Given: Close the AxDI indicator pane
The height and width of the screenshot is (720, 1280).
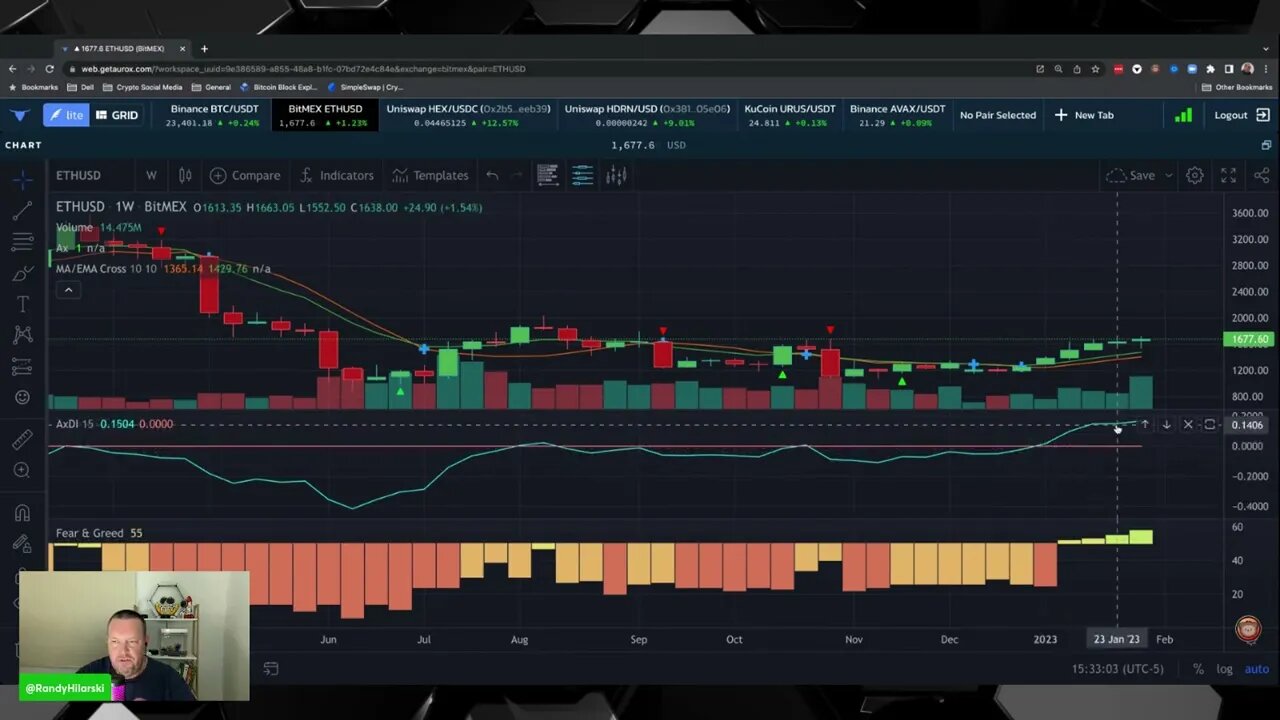Looking at the screenshot, I should [x=1188, y=425].
